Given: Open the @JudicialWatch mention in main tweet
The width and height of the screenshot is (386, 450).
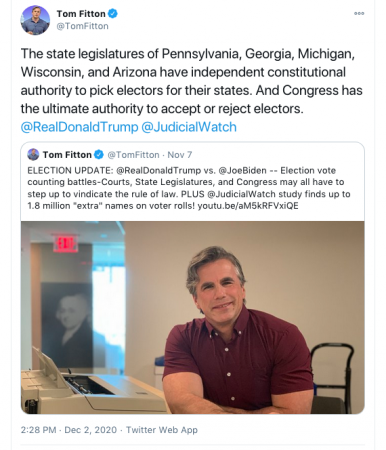Looking at the screenshot, I should tap(189, 127).
